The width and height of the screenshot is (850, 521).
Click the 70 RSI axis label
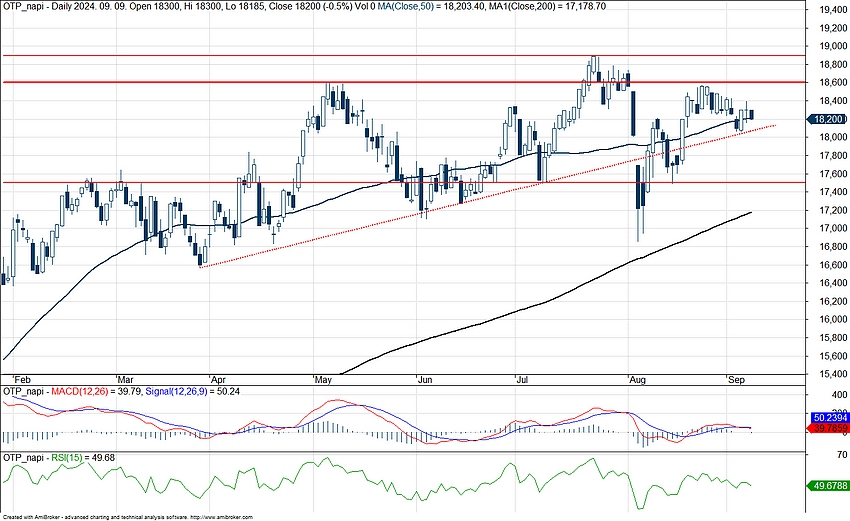[x=842, y=454]
